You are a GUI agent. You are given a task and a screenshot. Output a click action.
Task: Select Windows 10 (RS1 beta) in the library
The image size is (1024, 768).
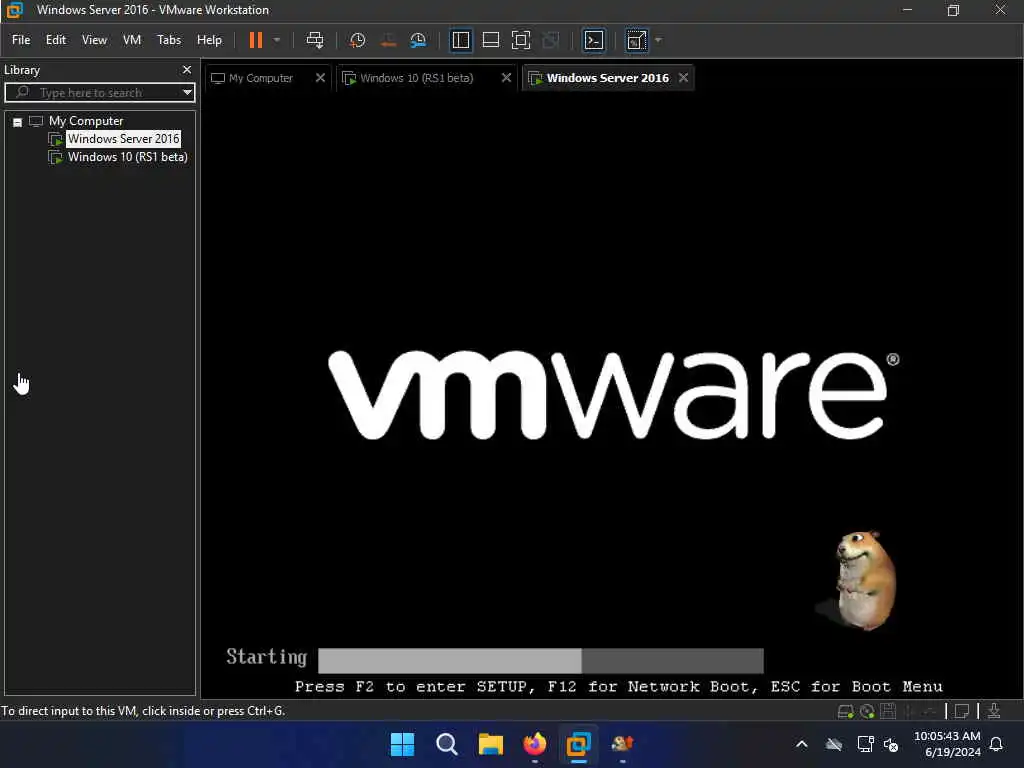127,157
